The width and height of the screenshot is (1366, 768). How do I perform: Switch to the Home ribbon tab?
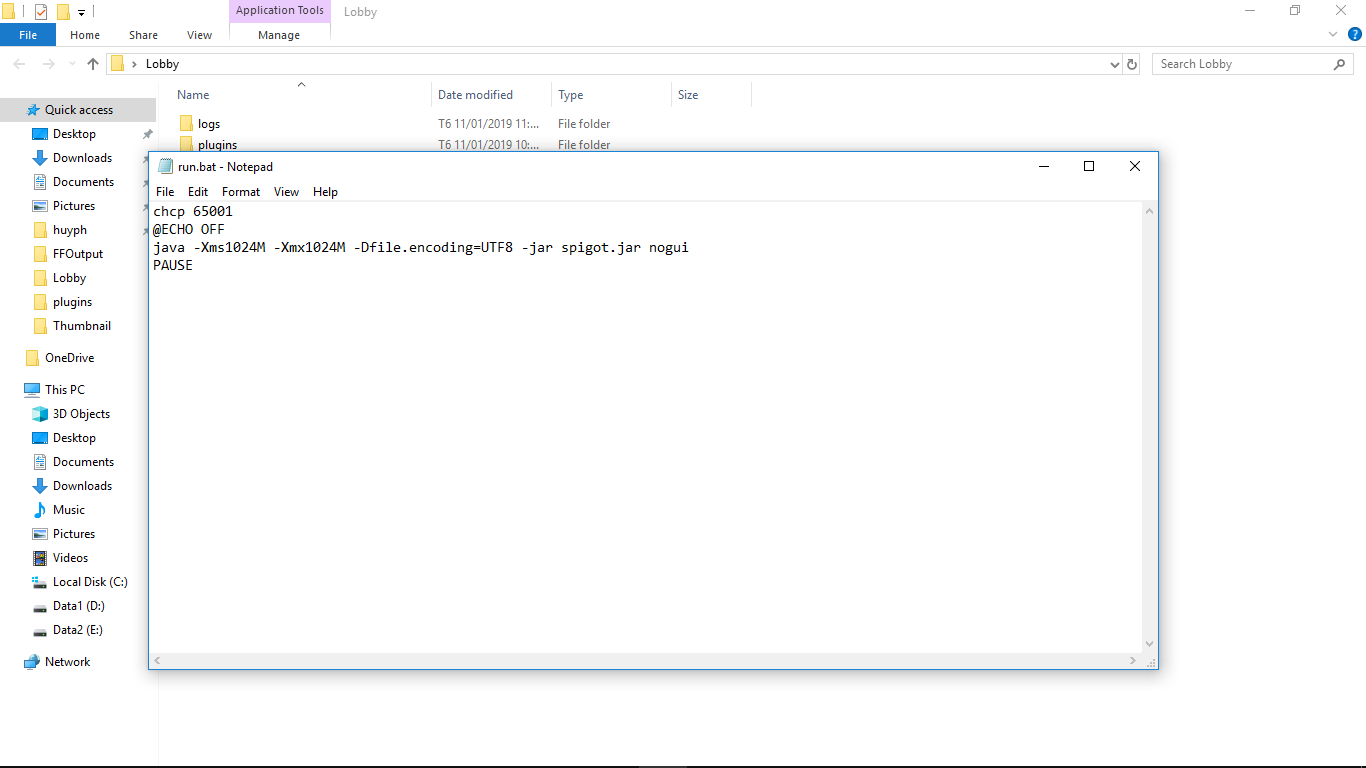pos(85,35)
